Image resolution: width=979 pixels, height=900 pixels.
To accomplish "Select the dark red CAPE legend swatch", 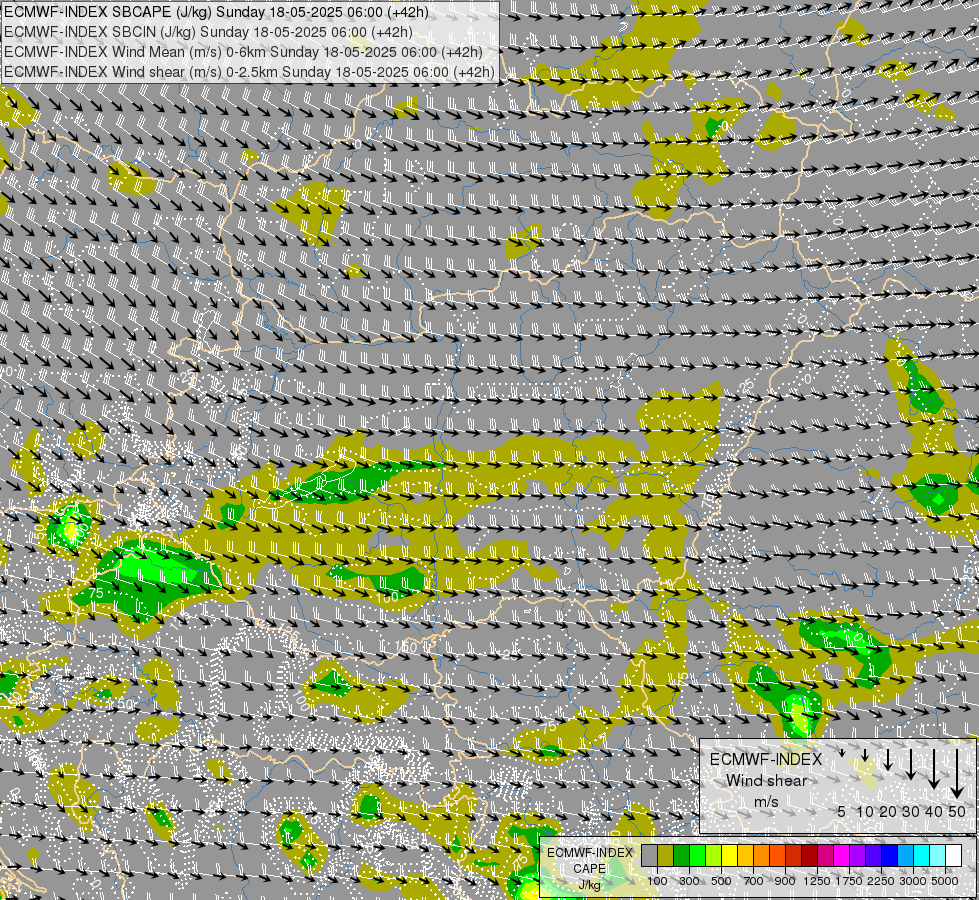I will coord(810,856).
